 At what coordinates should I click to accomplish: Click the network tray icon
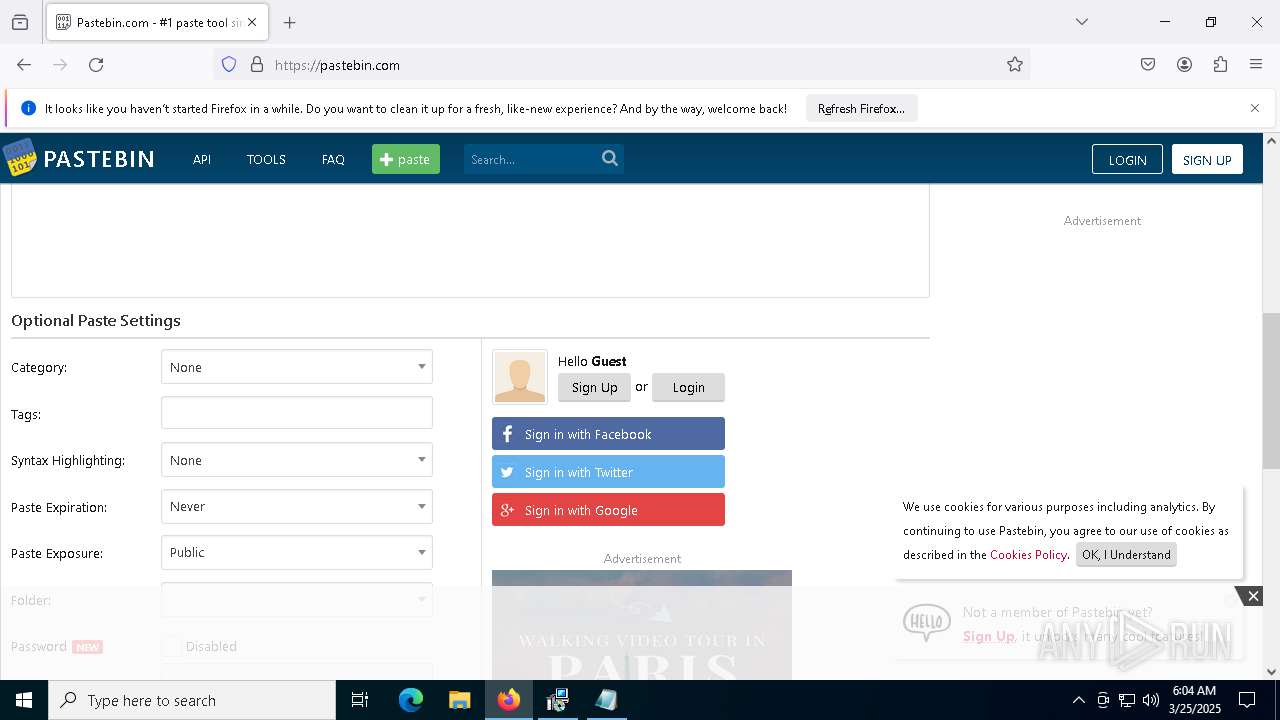click(x=1127, y=700)
